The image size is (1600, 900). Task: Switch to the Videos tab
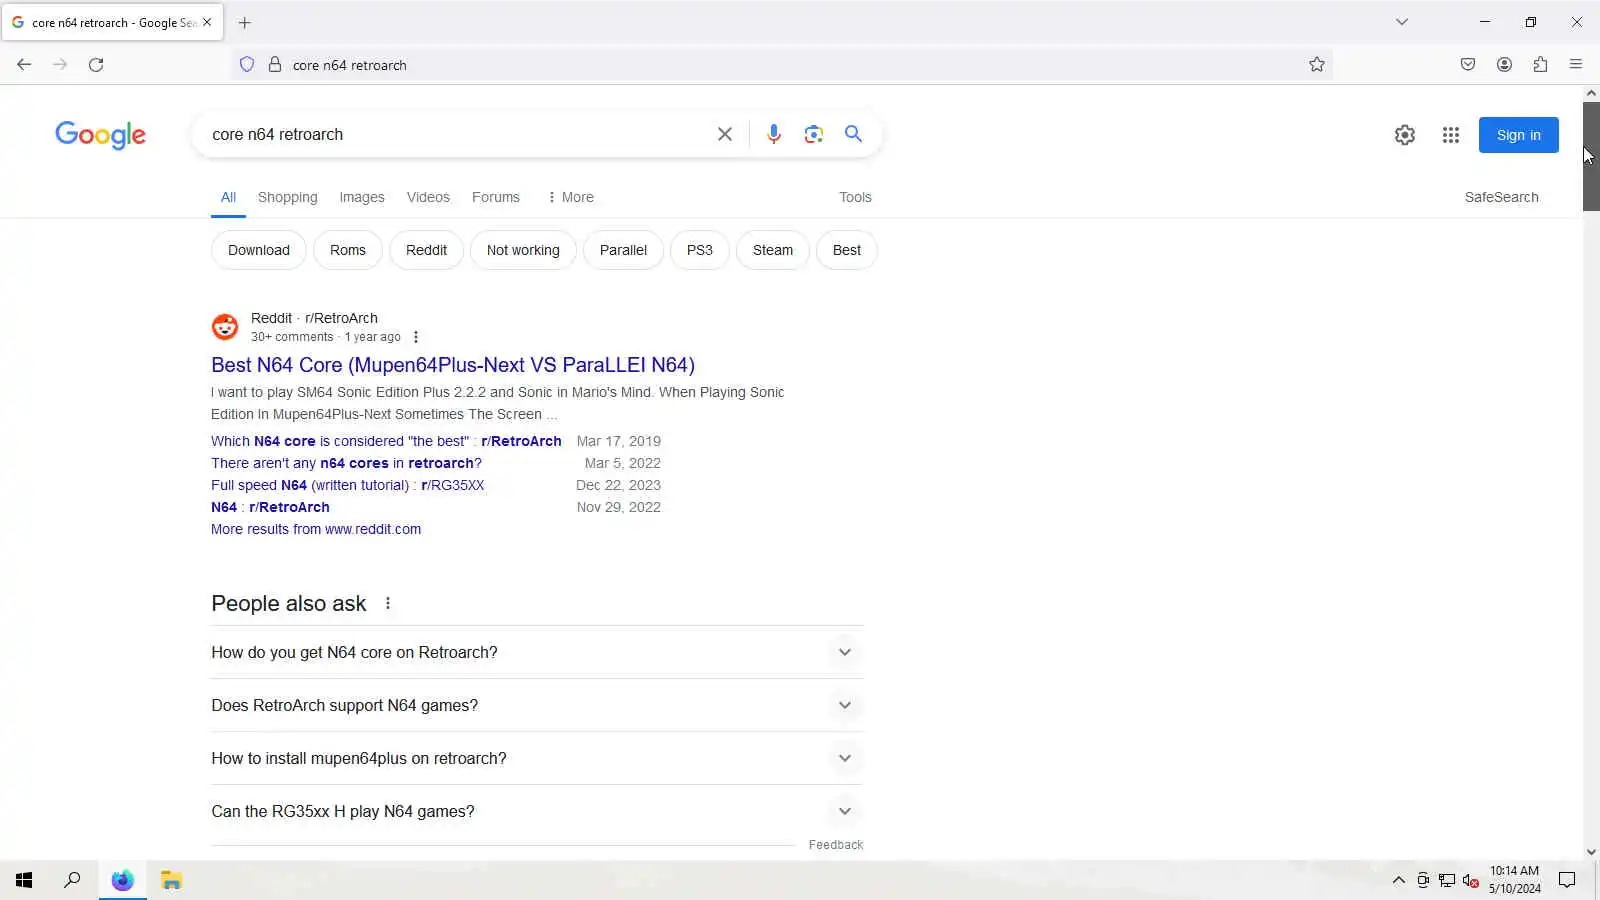tap(428, 197)
